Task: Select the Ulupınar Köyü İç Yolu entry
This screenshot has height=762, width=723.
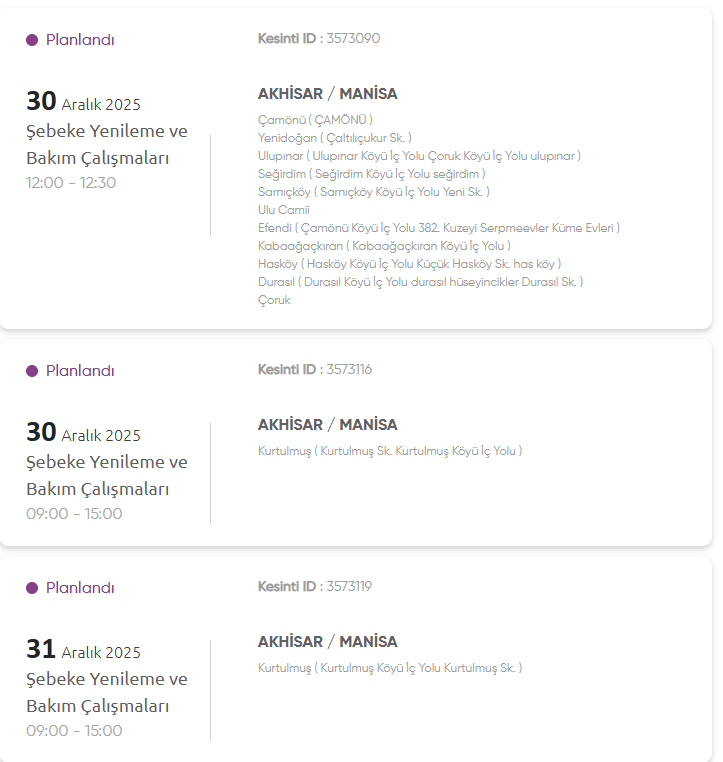Action: coord(419,156)
